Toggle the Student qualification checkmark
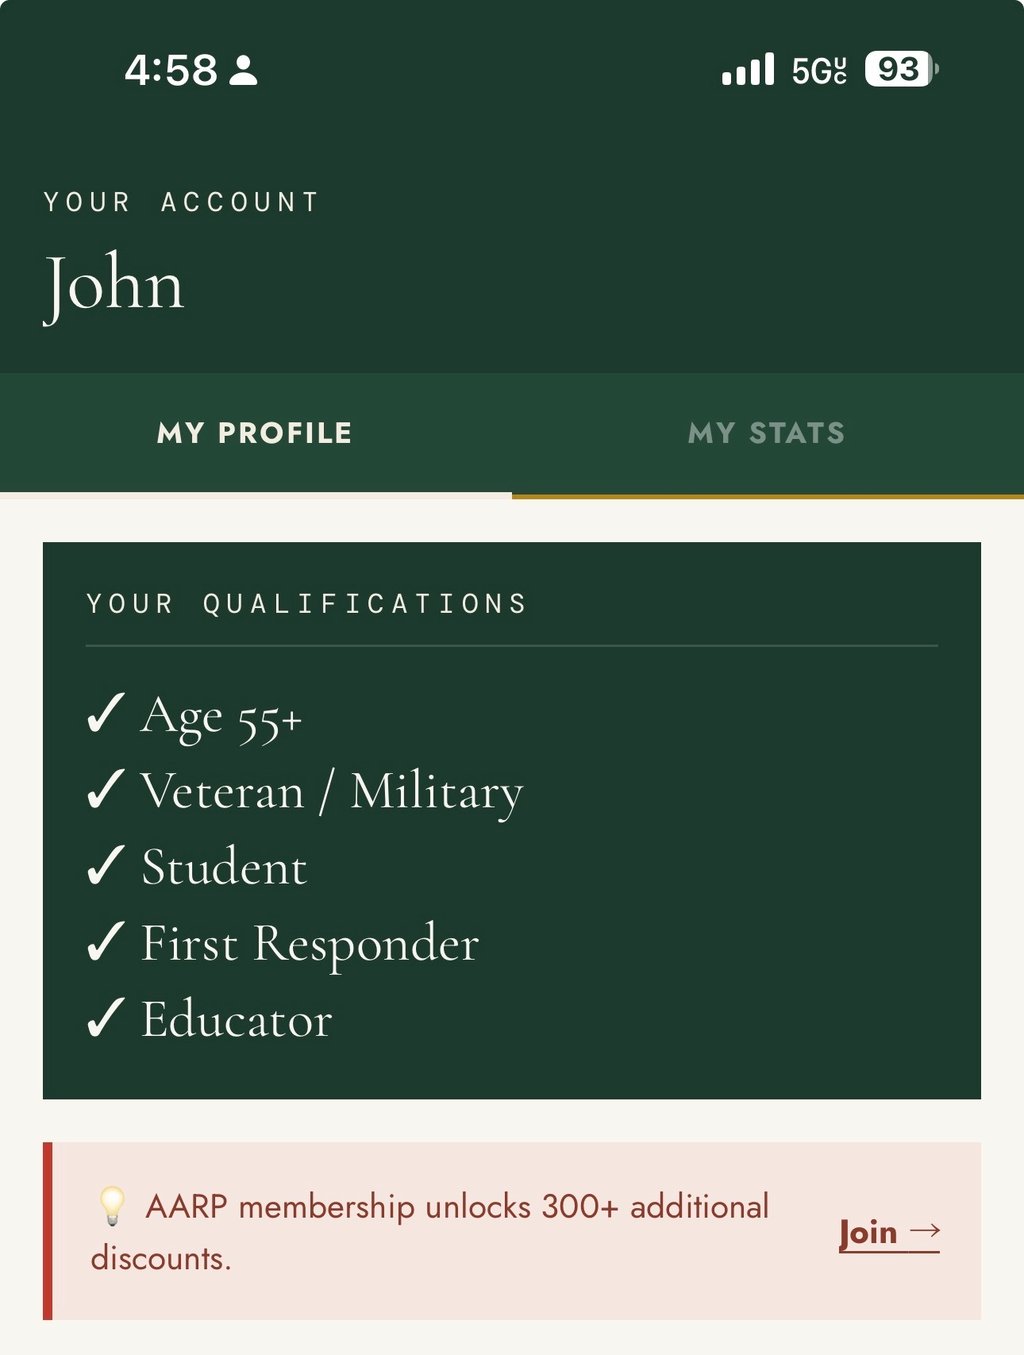This screenshot has height=1355, width=1024. (105, 866)
